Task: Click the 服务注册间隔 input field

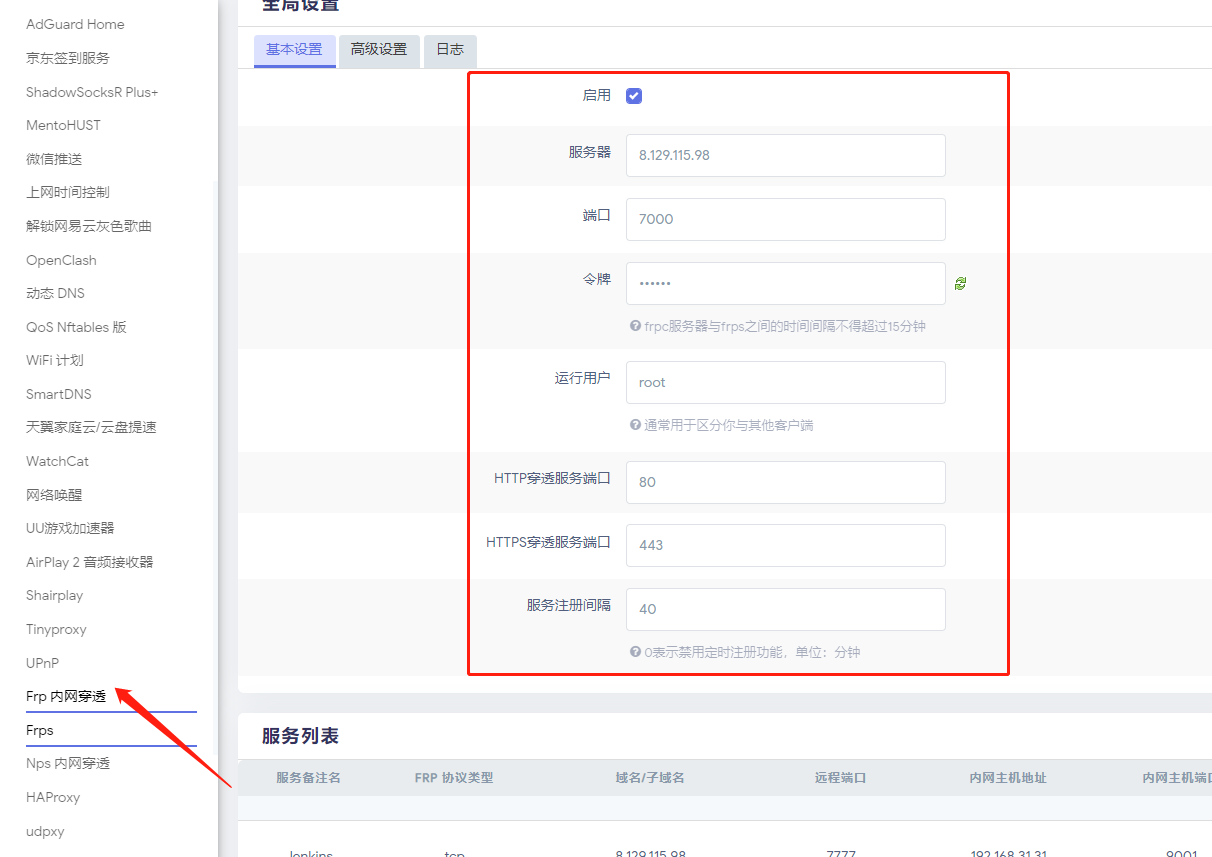Action: [785, 609]
